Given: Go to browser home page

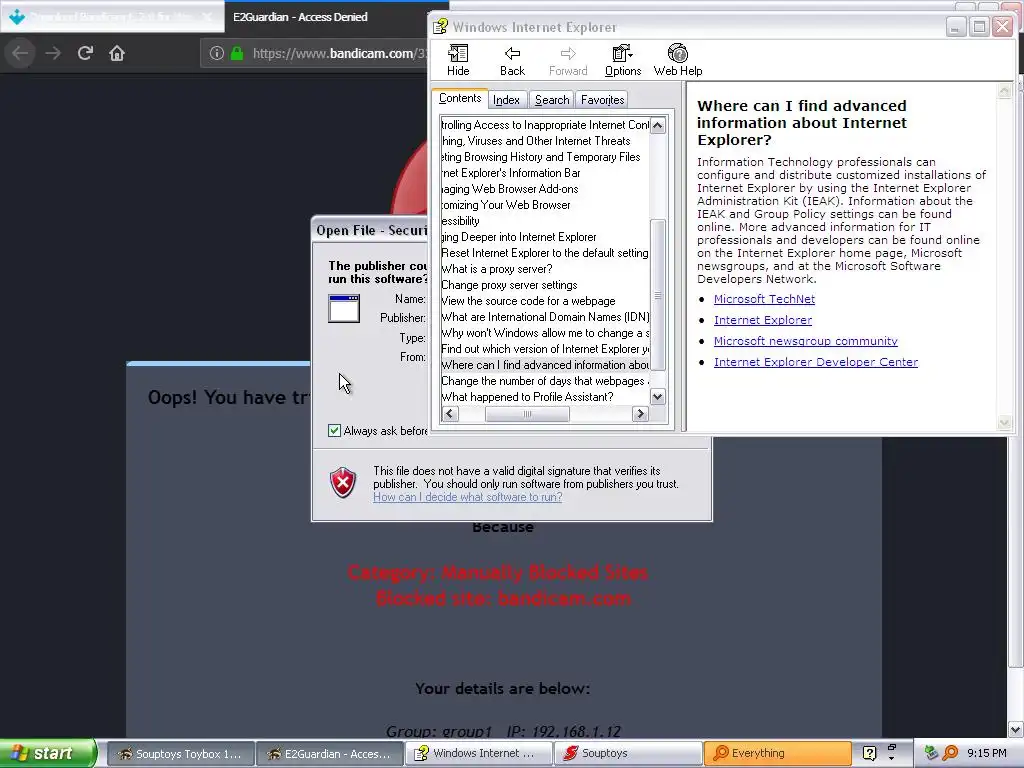Looking at the screenshot, I should click(x=117, y=53).
